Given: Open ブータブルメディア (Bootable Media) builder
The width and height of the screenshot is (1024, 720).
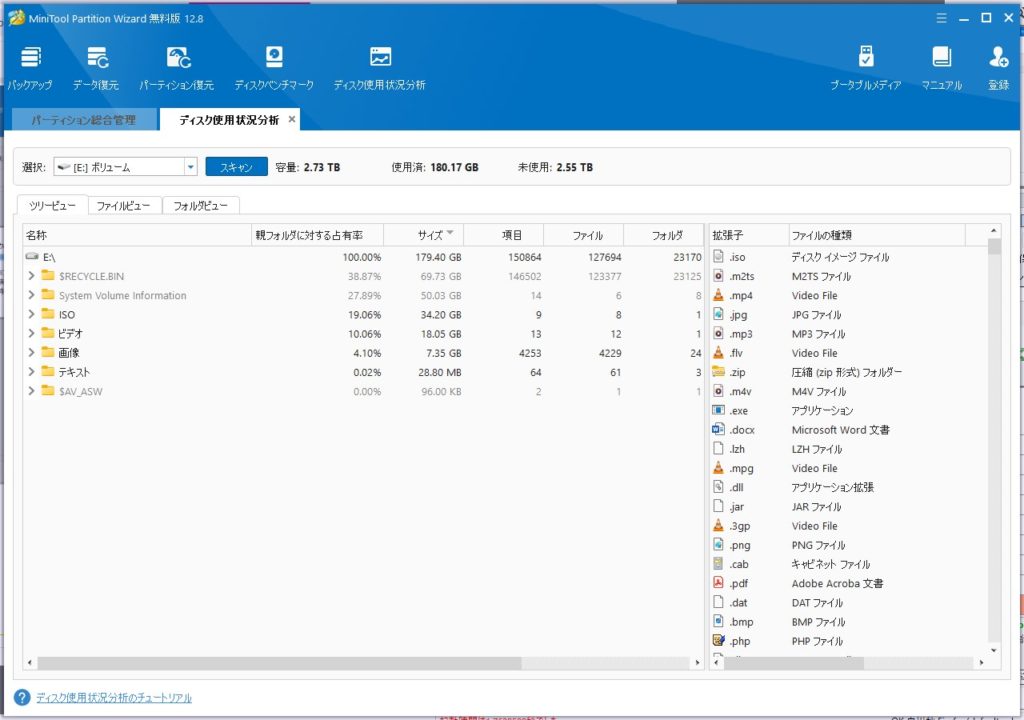Looking at the screenshot, I should [x=865, y=67].
